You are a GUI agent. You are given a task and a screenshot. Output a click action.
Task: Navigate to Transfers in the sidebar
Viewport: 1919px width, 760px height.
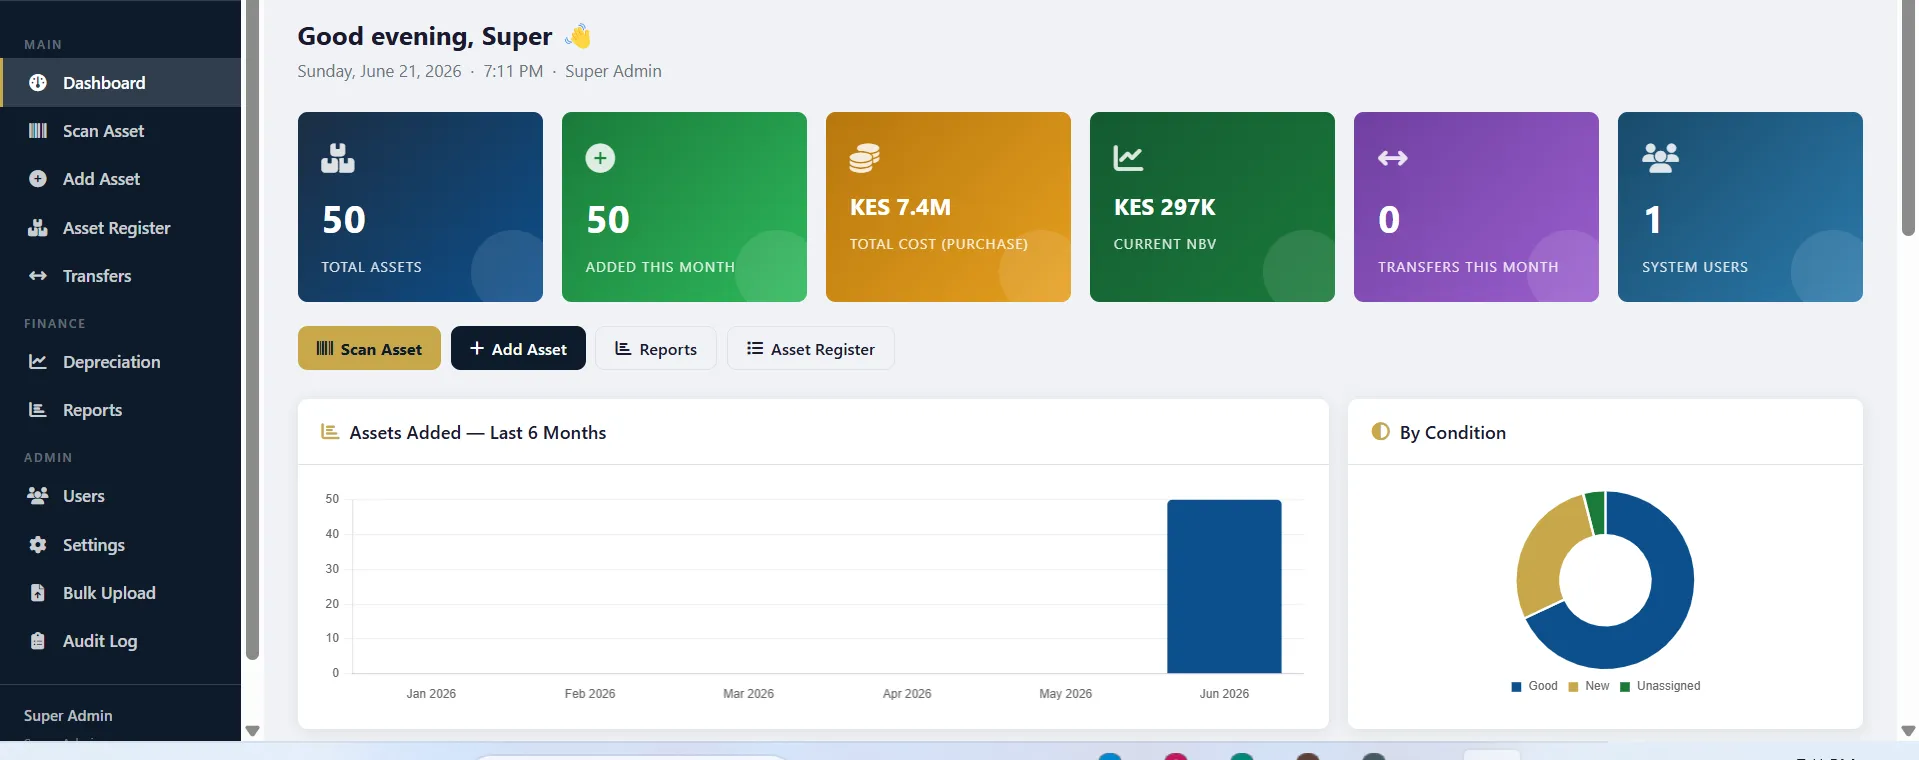pyautogui.click(x=120, y=276)
